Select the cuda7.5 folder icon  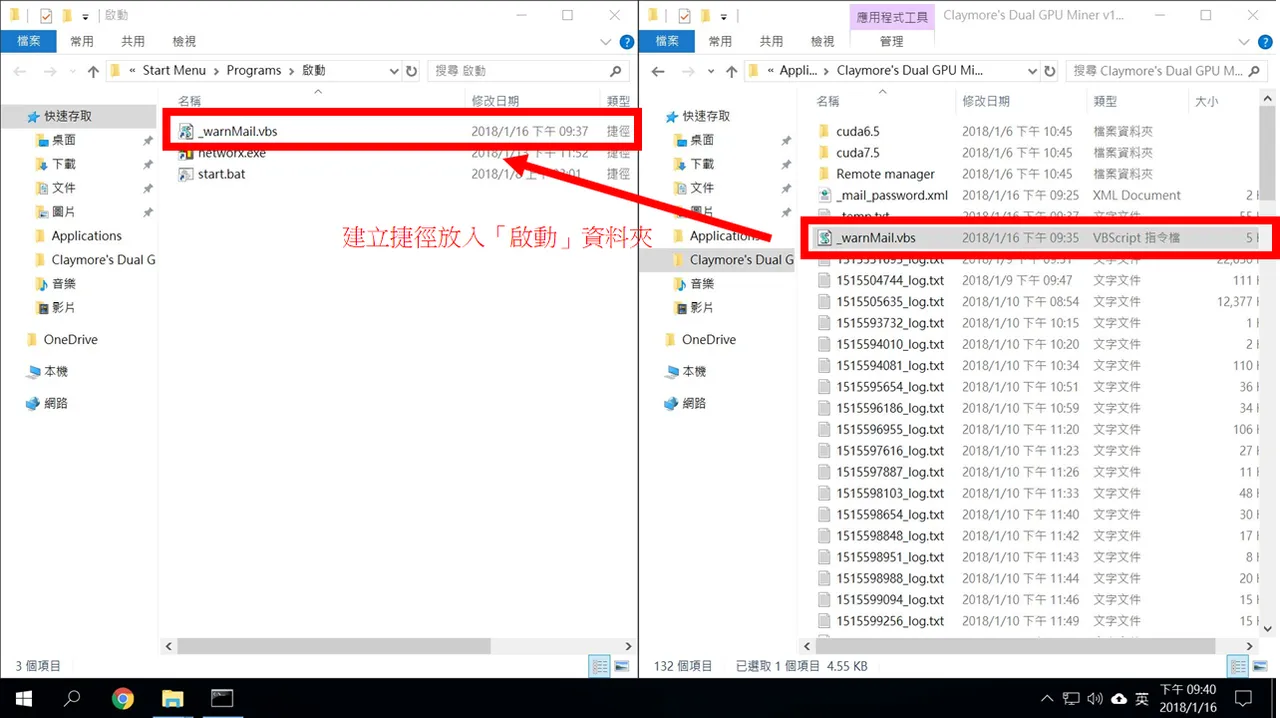pos(824,153)
